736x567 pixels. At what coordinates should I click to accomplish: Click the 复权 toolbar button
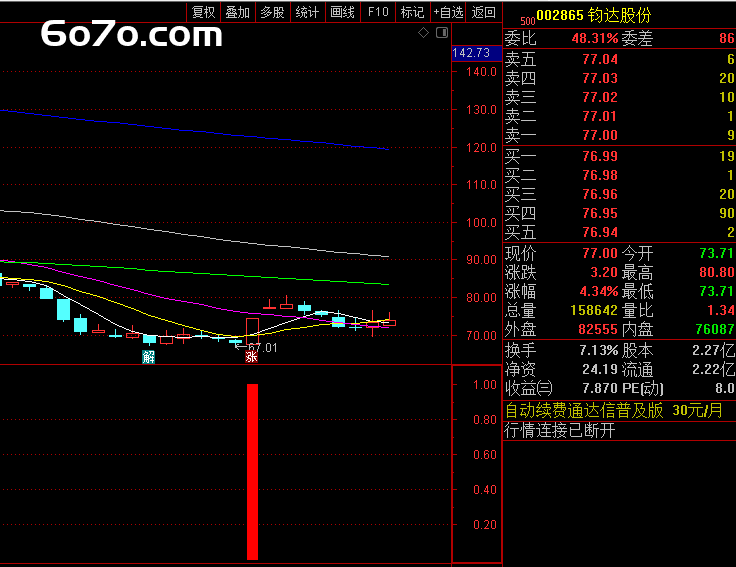click(x=203, y=12)
